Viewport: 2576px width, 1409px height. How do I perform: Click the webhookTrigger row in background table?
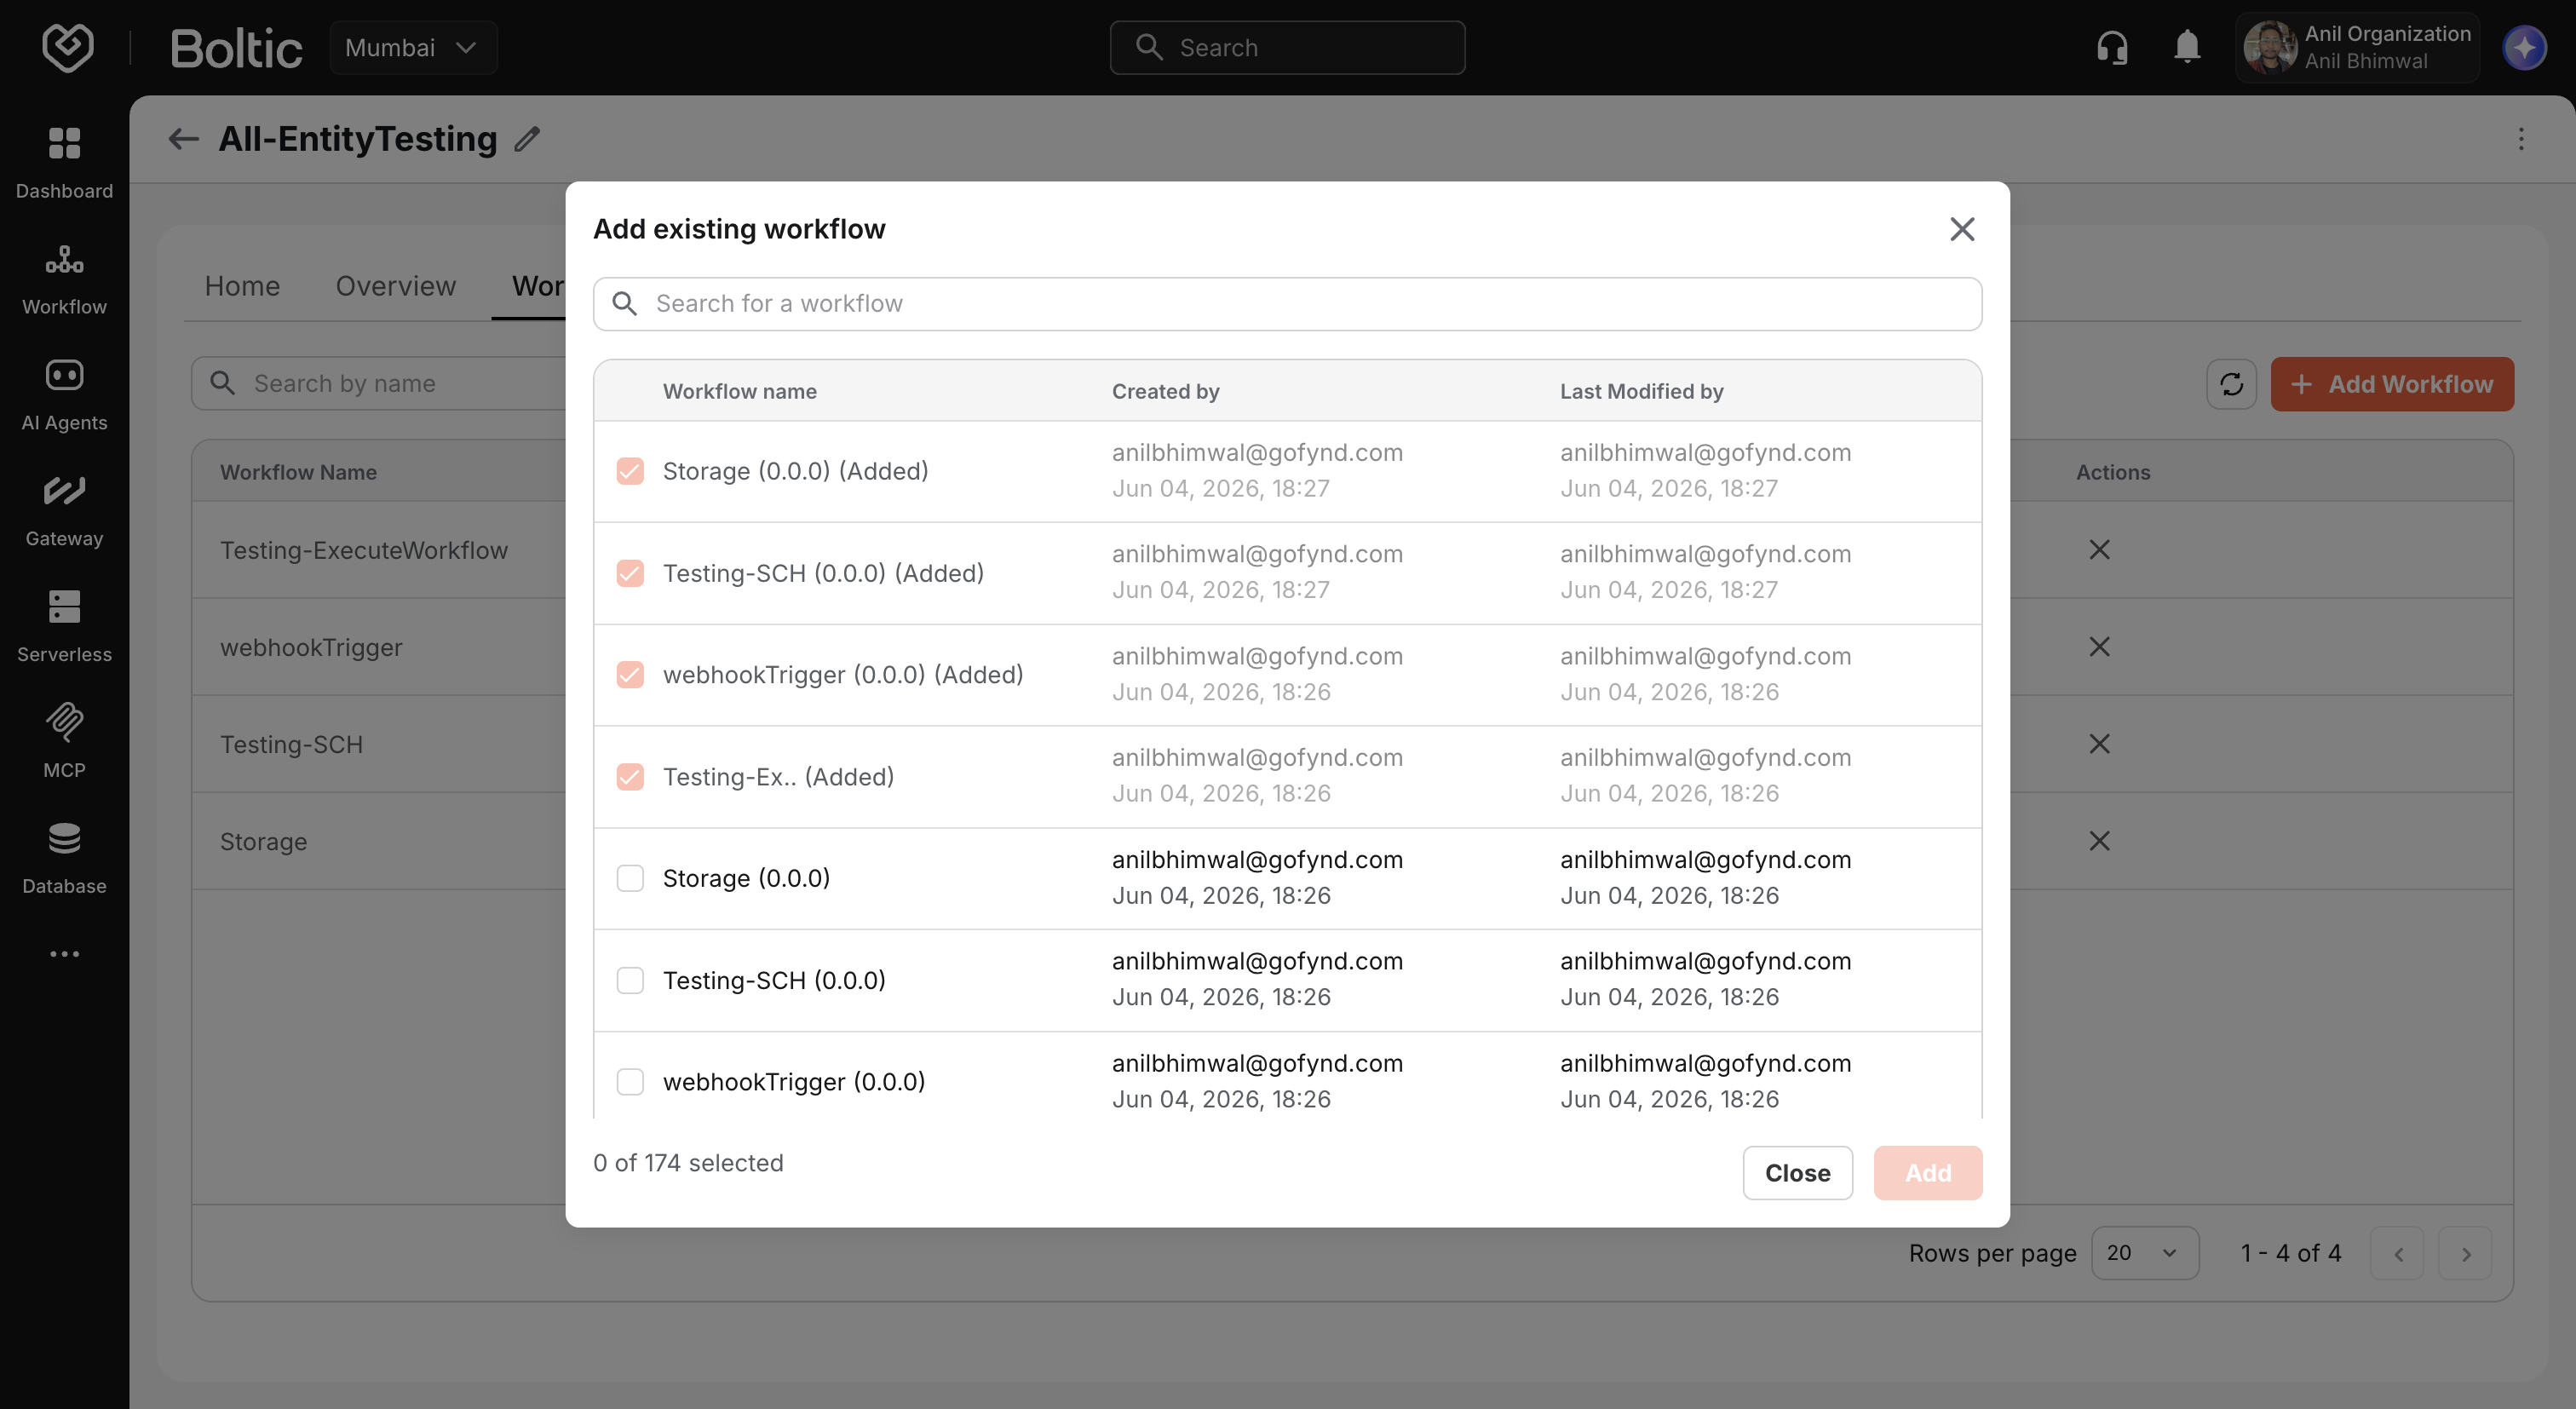pos(311,647)
